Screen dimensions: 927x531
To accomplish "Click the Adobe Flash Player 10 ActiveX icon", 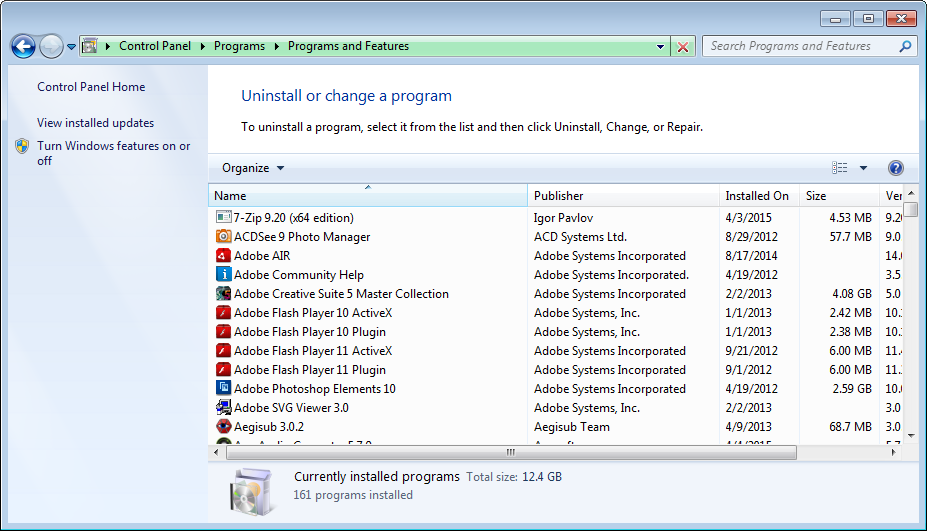I will click(223, 312).
